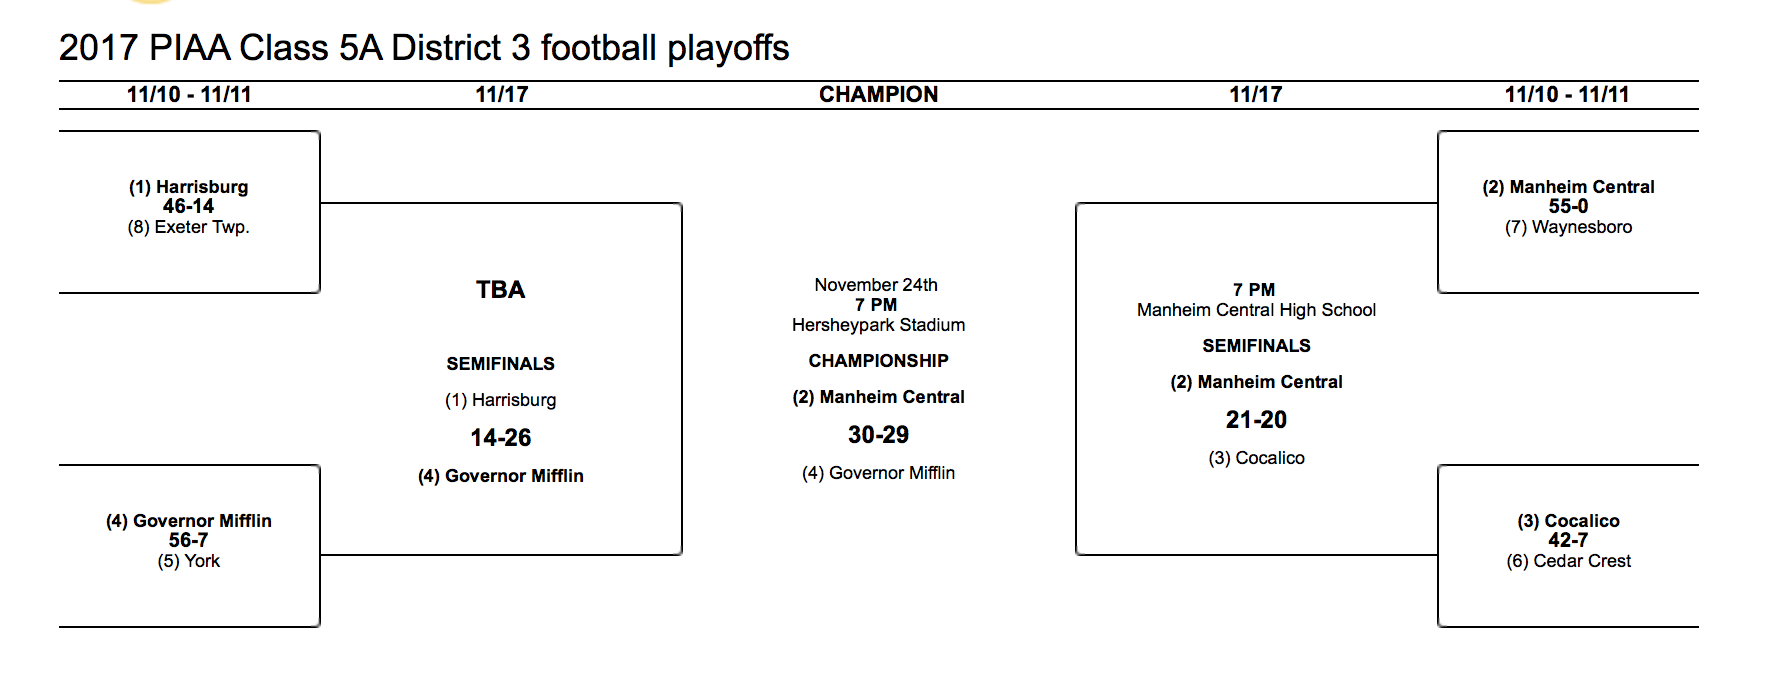The height and width of the screenshot is (676, 1782).
Task: Click the TBA semifinal label
Action: 500,290
